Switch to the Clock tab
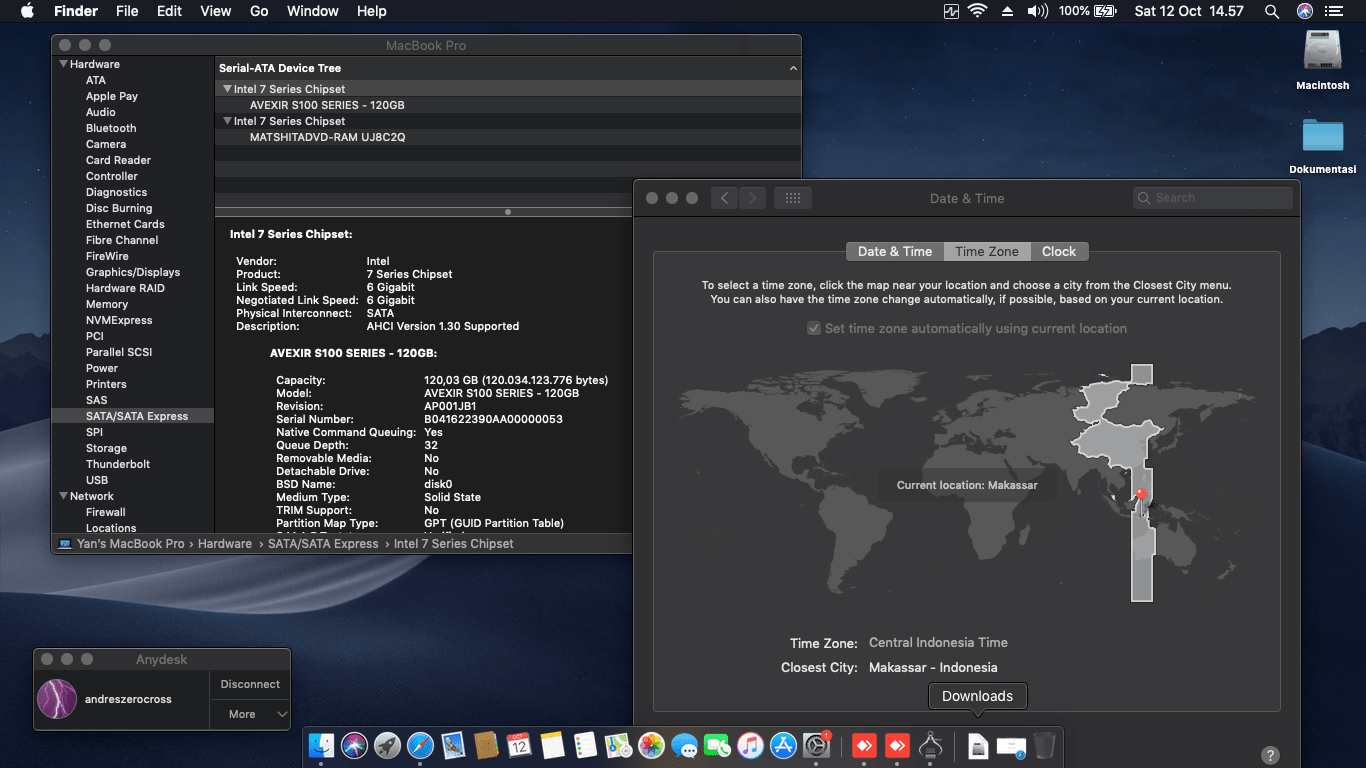The image size is (1366, 768). coord(1058,251)
